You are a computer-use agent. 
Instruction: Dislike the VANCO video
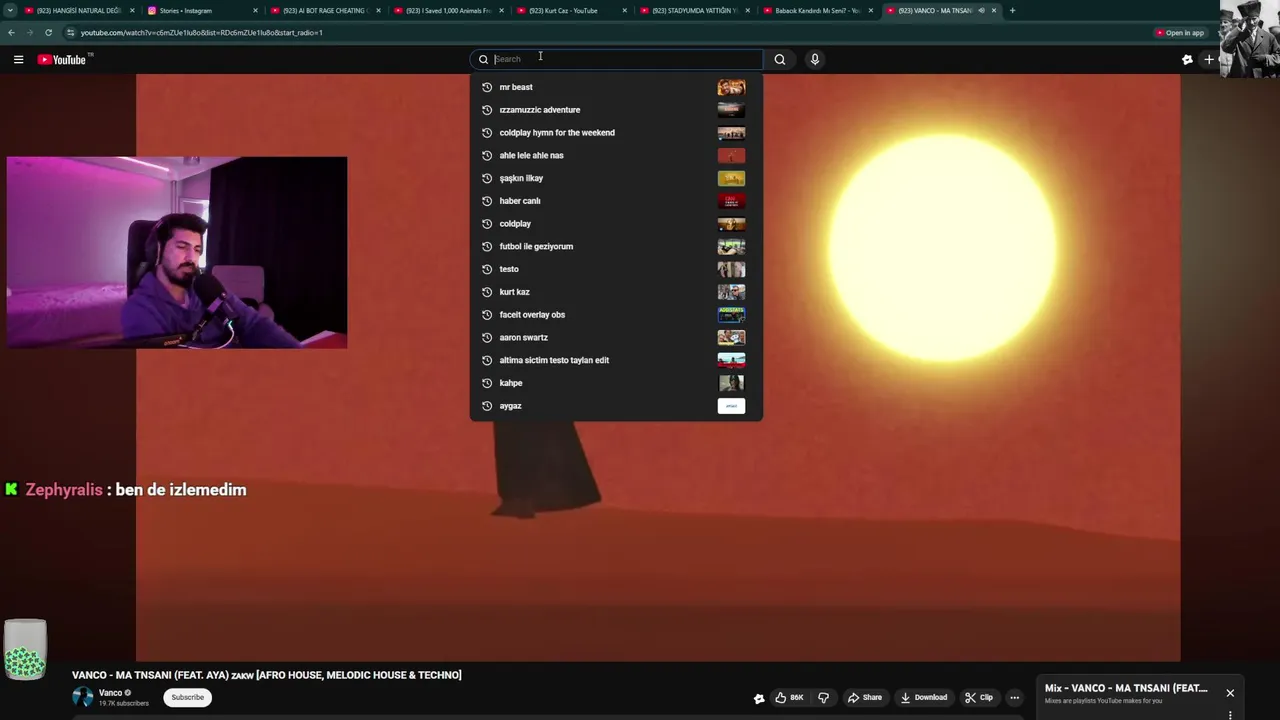pos(823,697)
